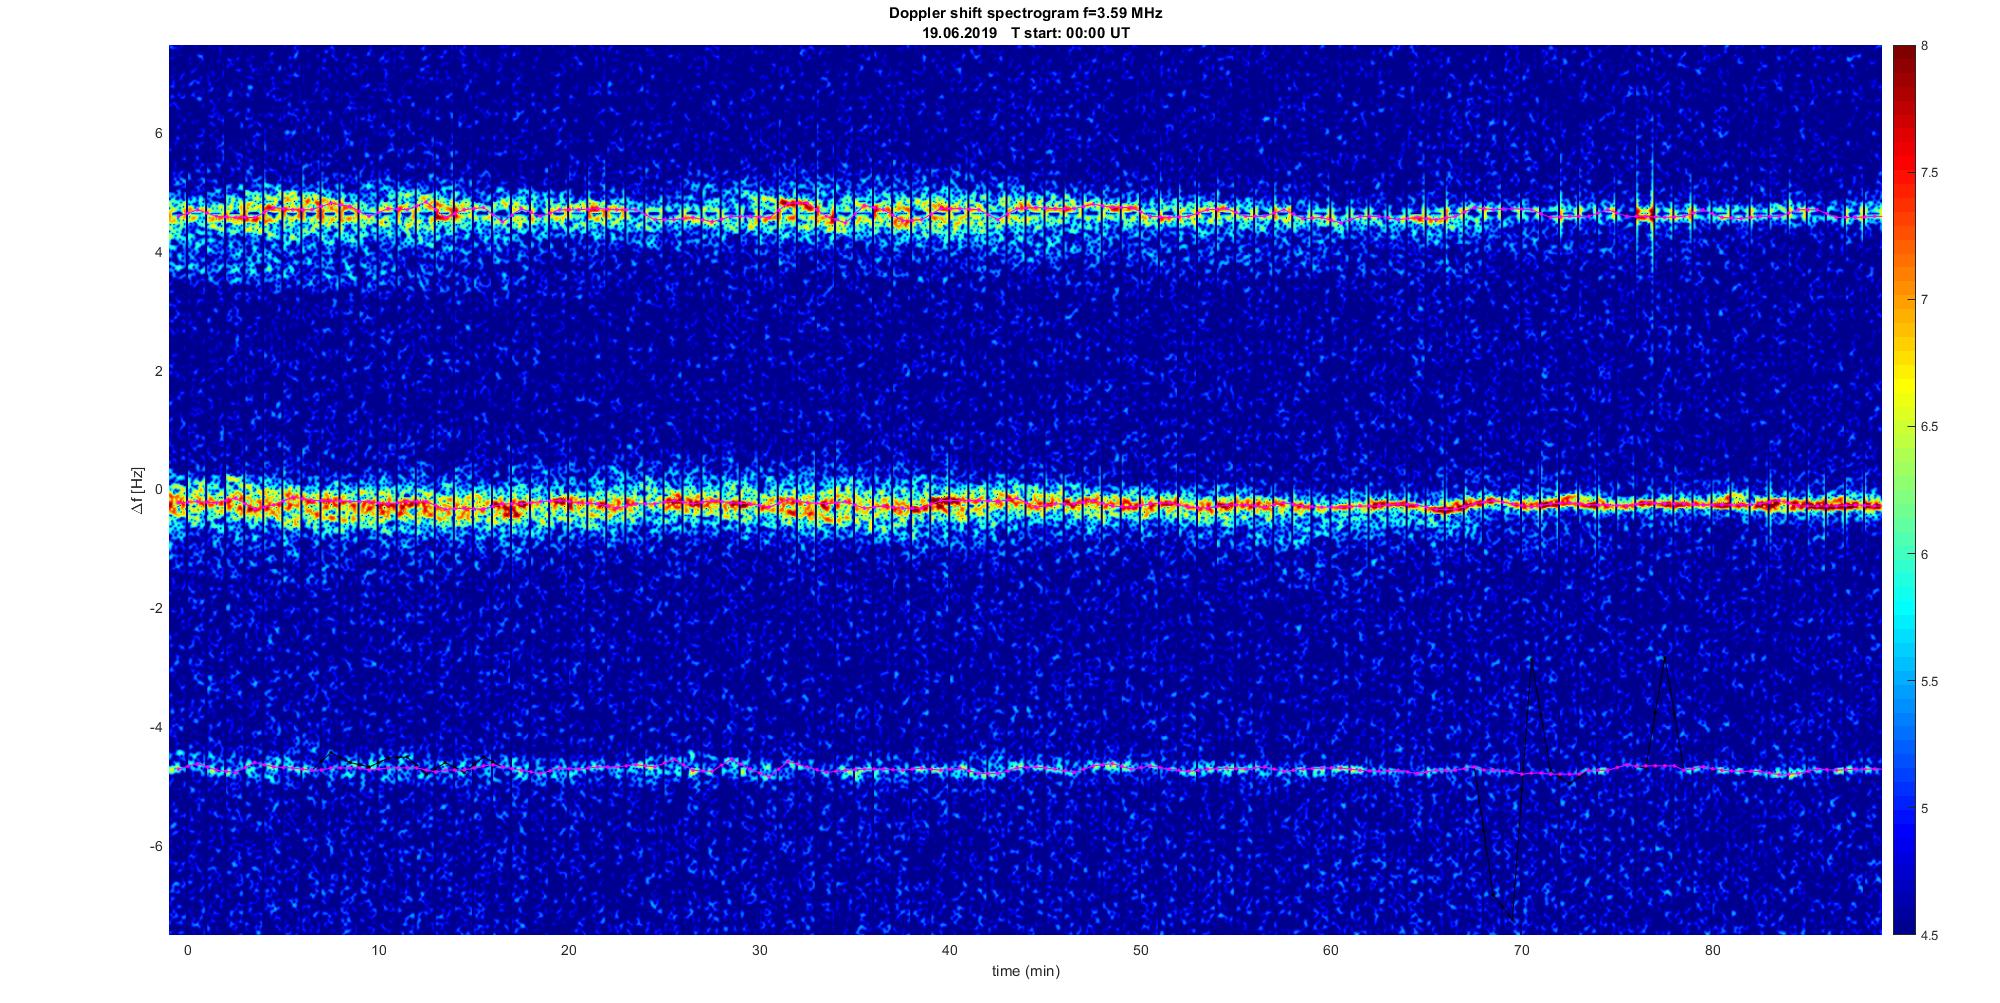Click colorbar tick label '7.5'
The width and height of the screenshot is (2000, 1003).
pyautogui.click(x=1929, y=173)
